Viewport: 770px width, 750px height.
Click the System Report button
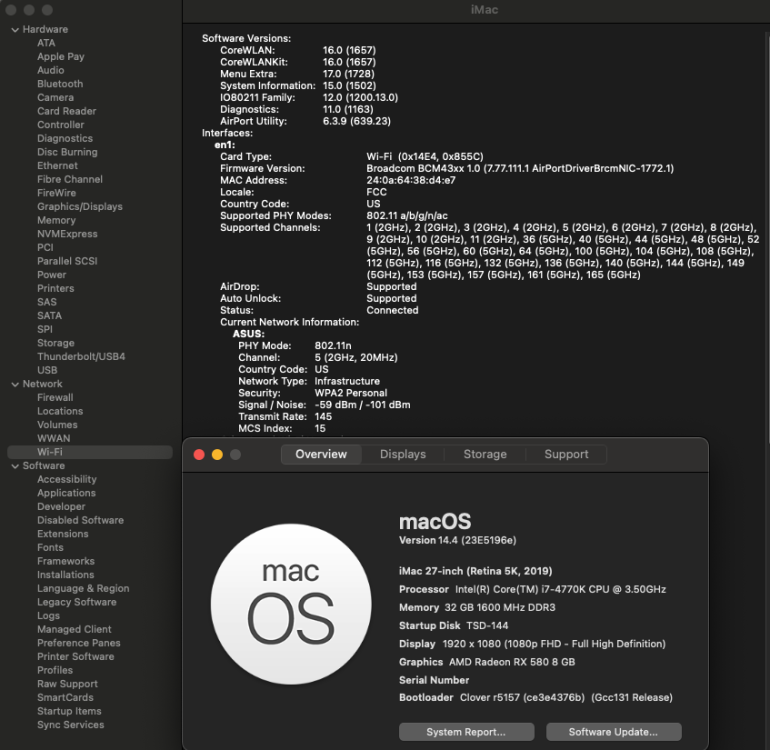pos(466,732)
